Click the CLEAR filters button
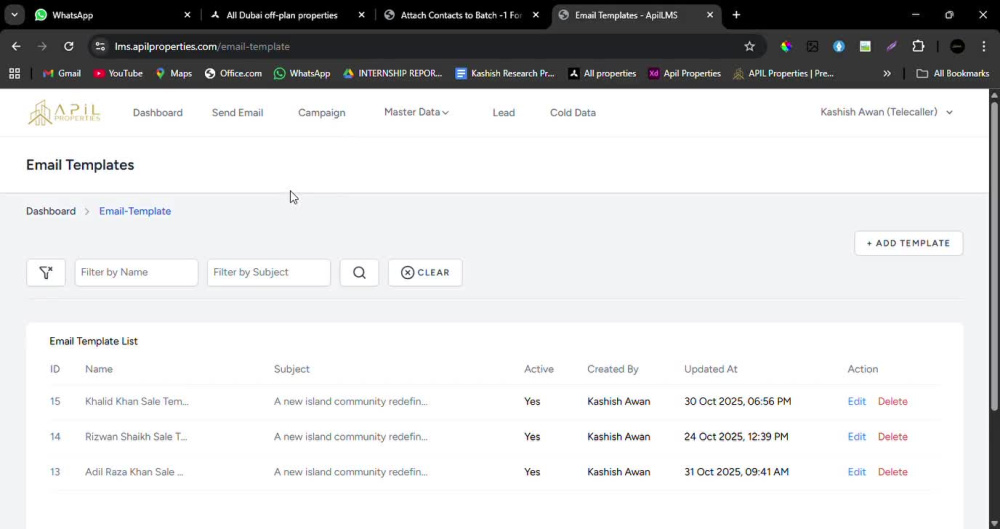Image resolution: width=1000 pixels, height=529 pixels. 425,272
